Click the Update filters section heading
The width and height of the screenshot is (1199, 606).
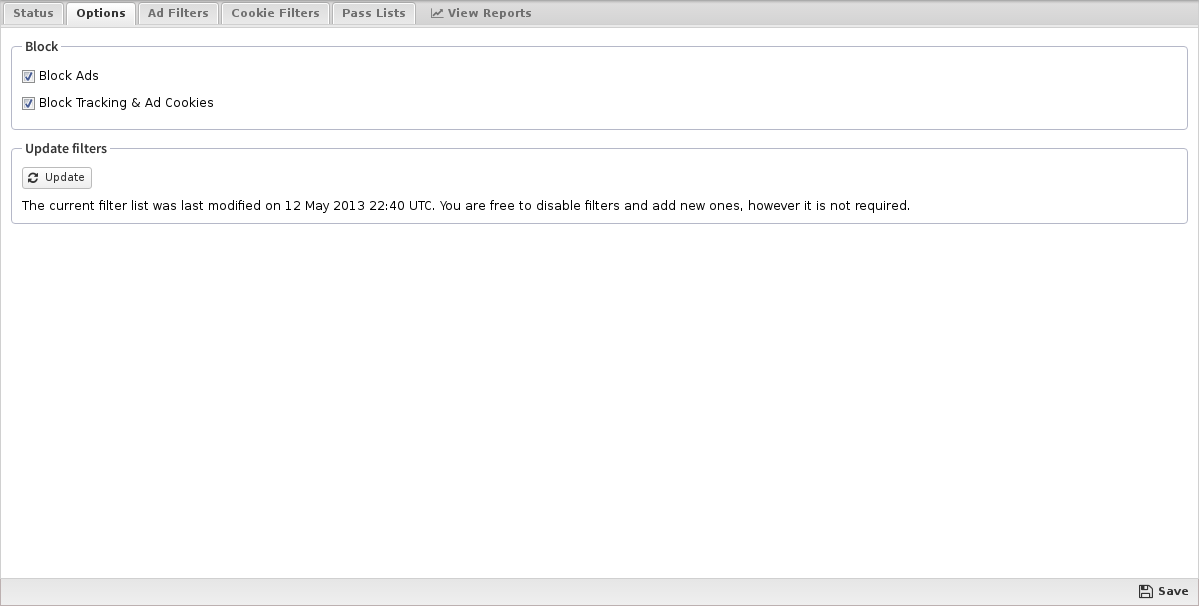(x=66, y=149)
